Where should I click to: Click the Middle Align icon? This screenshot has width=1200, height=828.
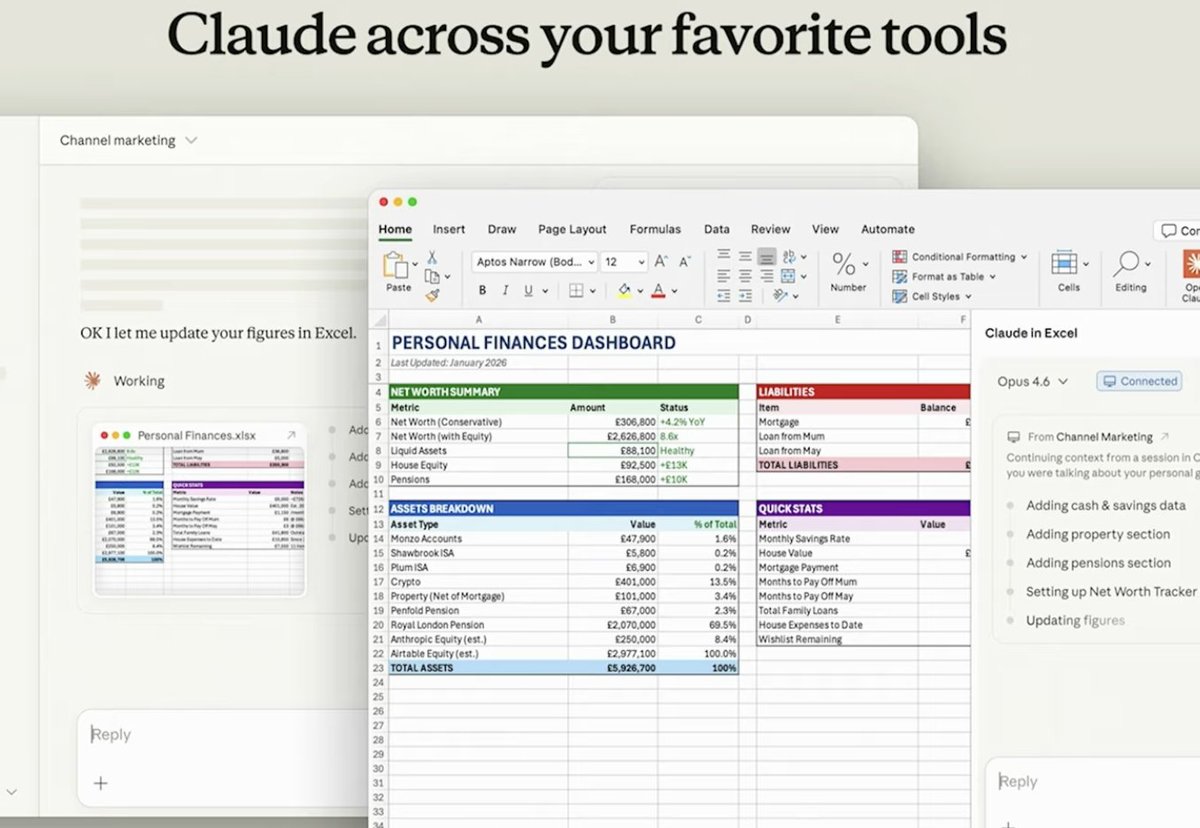(x=745, y=257)
